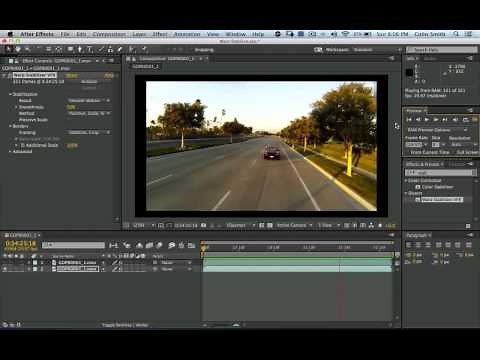Toggle fx switch for Warp Stabilizer VFX
Image resolution: width=480 pixels, height=360 pixels.
point(9,75)
